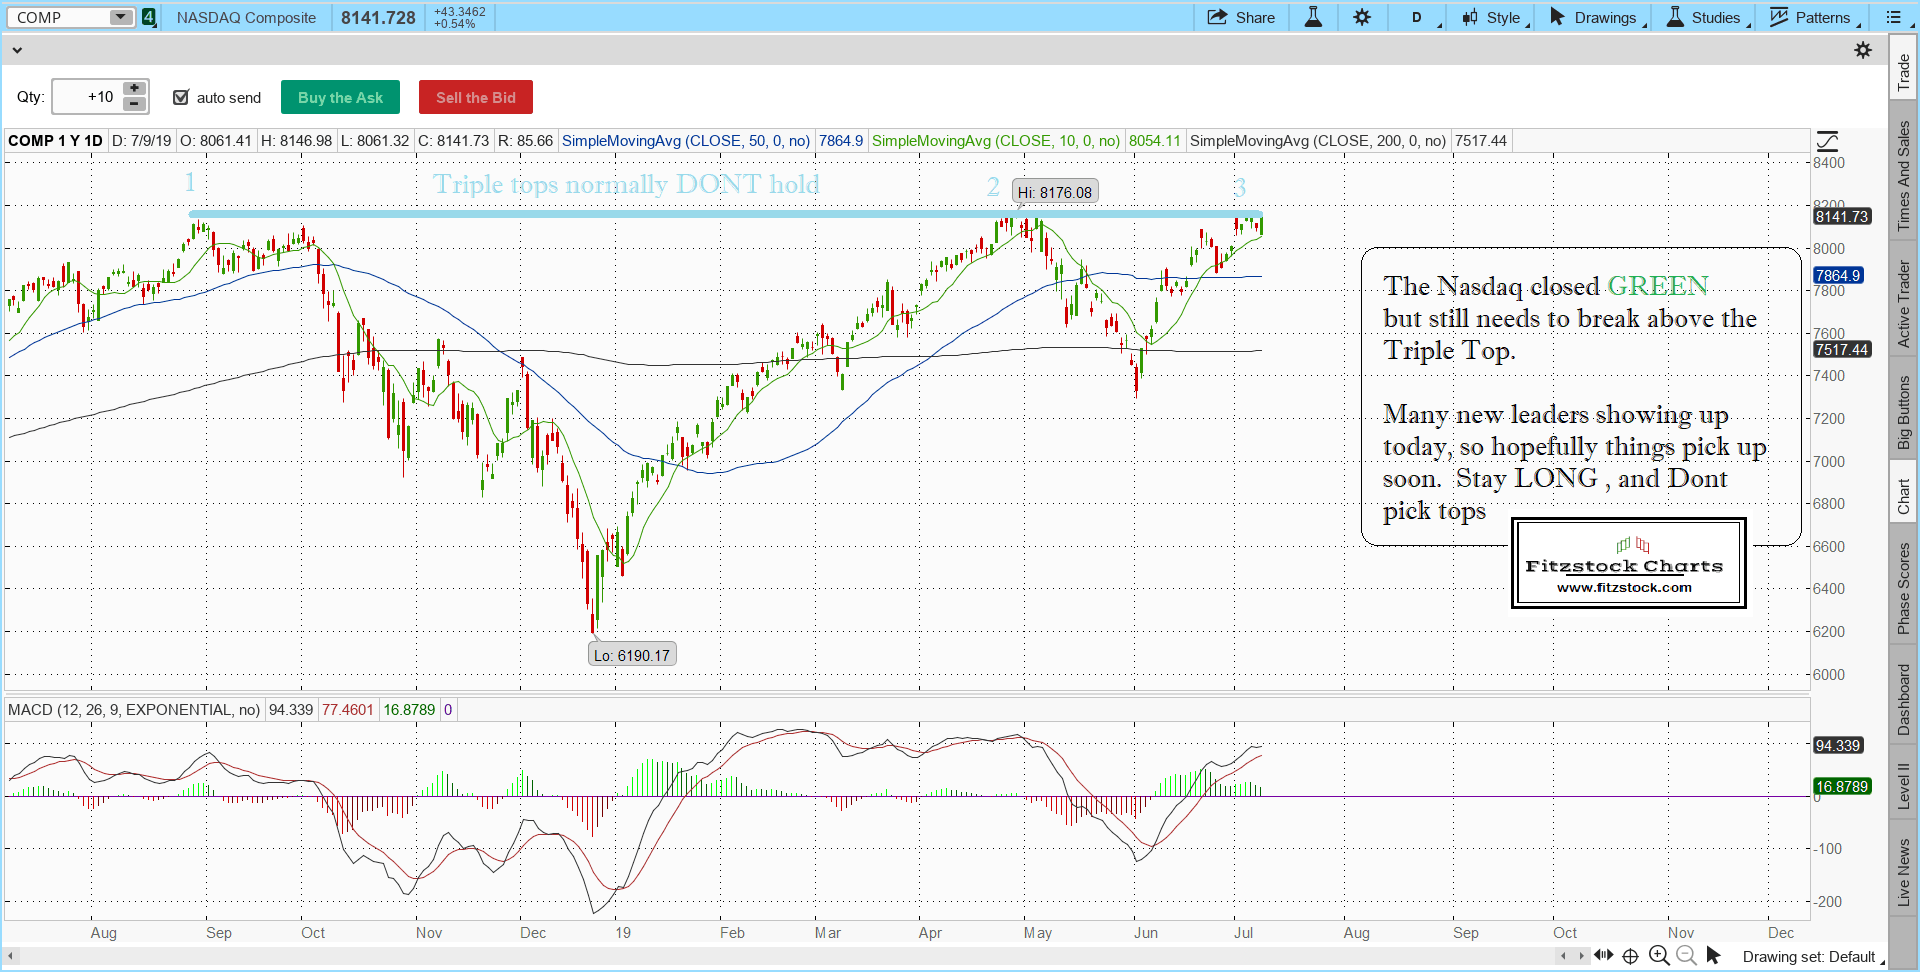Click the trade panel gear icon
Viewport: 1920px width, 972px height.
coord(1863,50)
